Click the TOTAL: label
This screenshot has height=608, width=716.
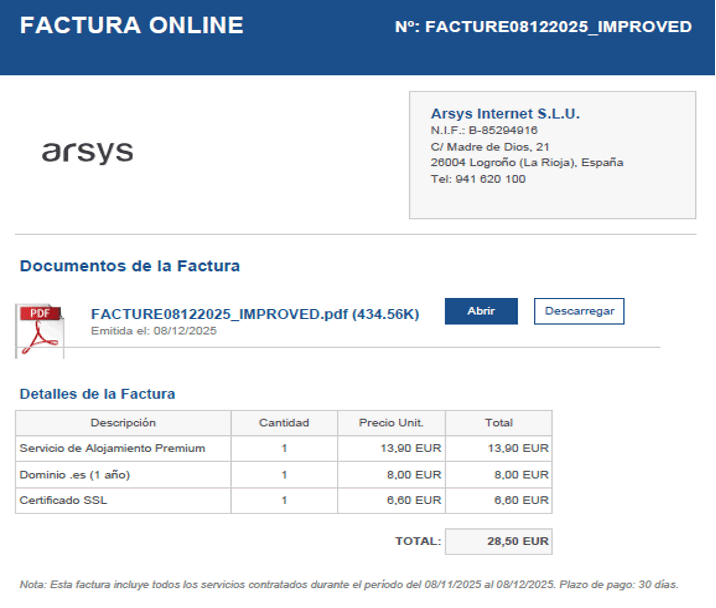point(418,541)
